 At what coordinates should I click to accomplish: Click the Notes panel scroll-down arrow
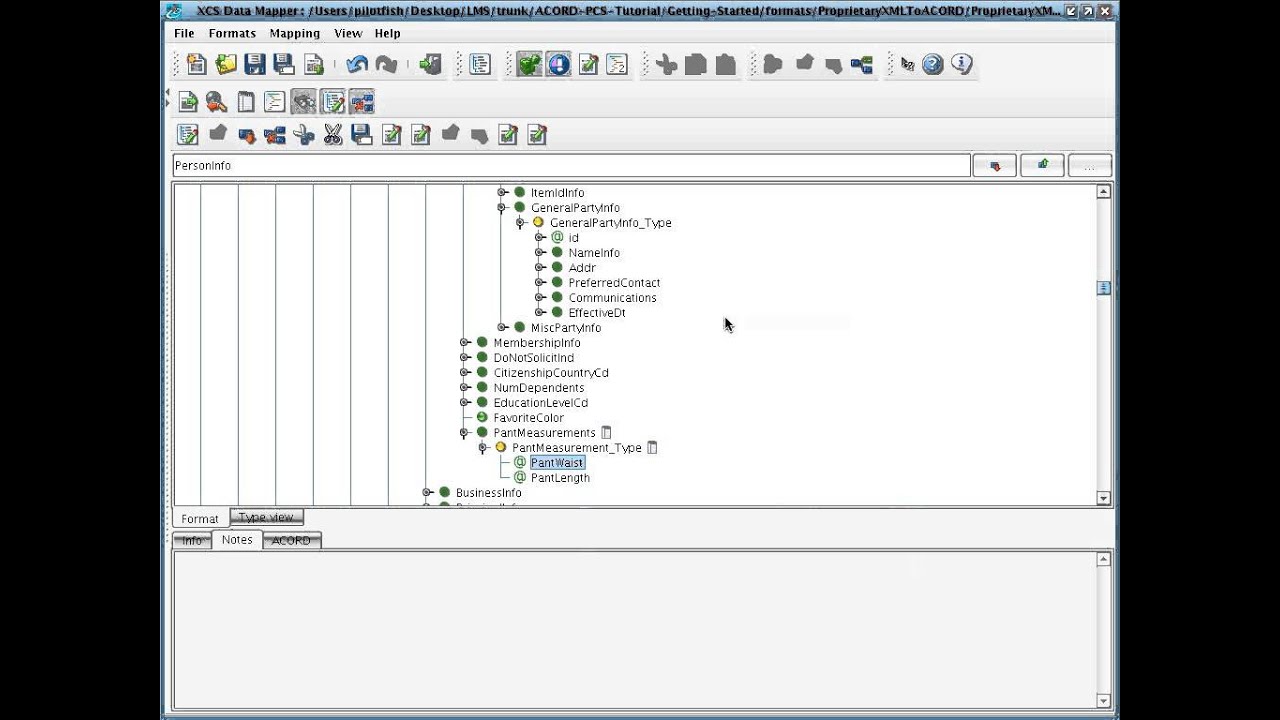(x=1104, y=701)
